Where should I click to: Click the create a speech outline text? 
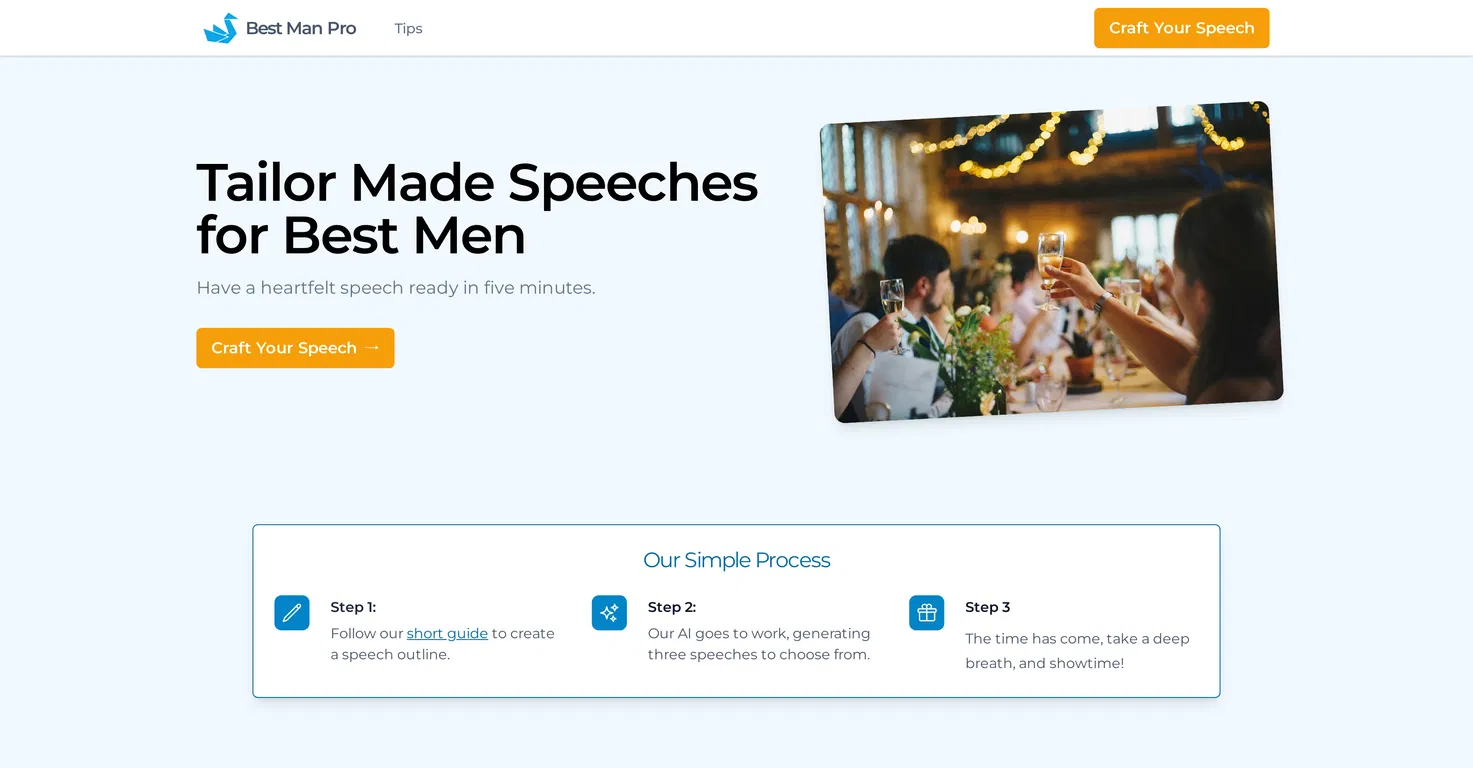(442, 644)
